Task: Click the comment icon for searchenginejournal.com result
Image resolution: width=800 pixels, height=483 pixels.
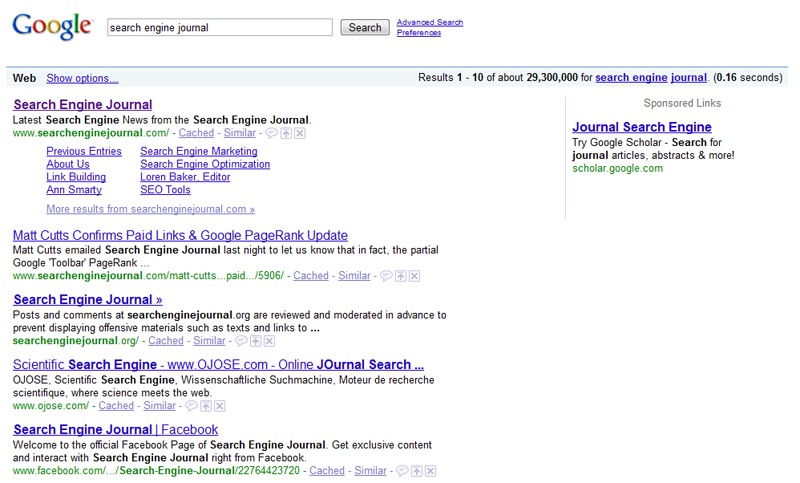Action: click(271, 133)
